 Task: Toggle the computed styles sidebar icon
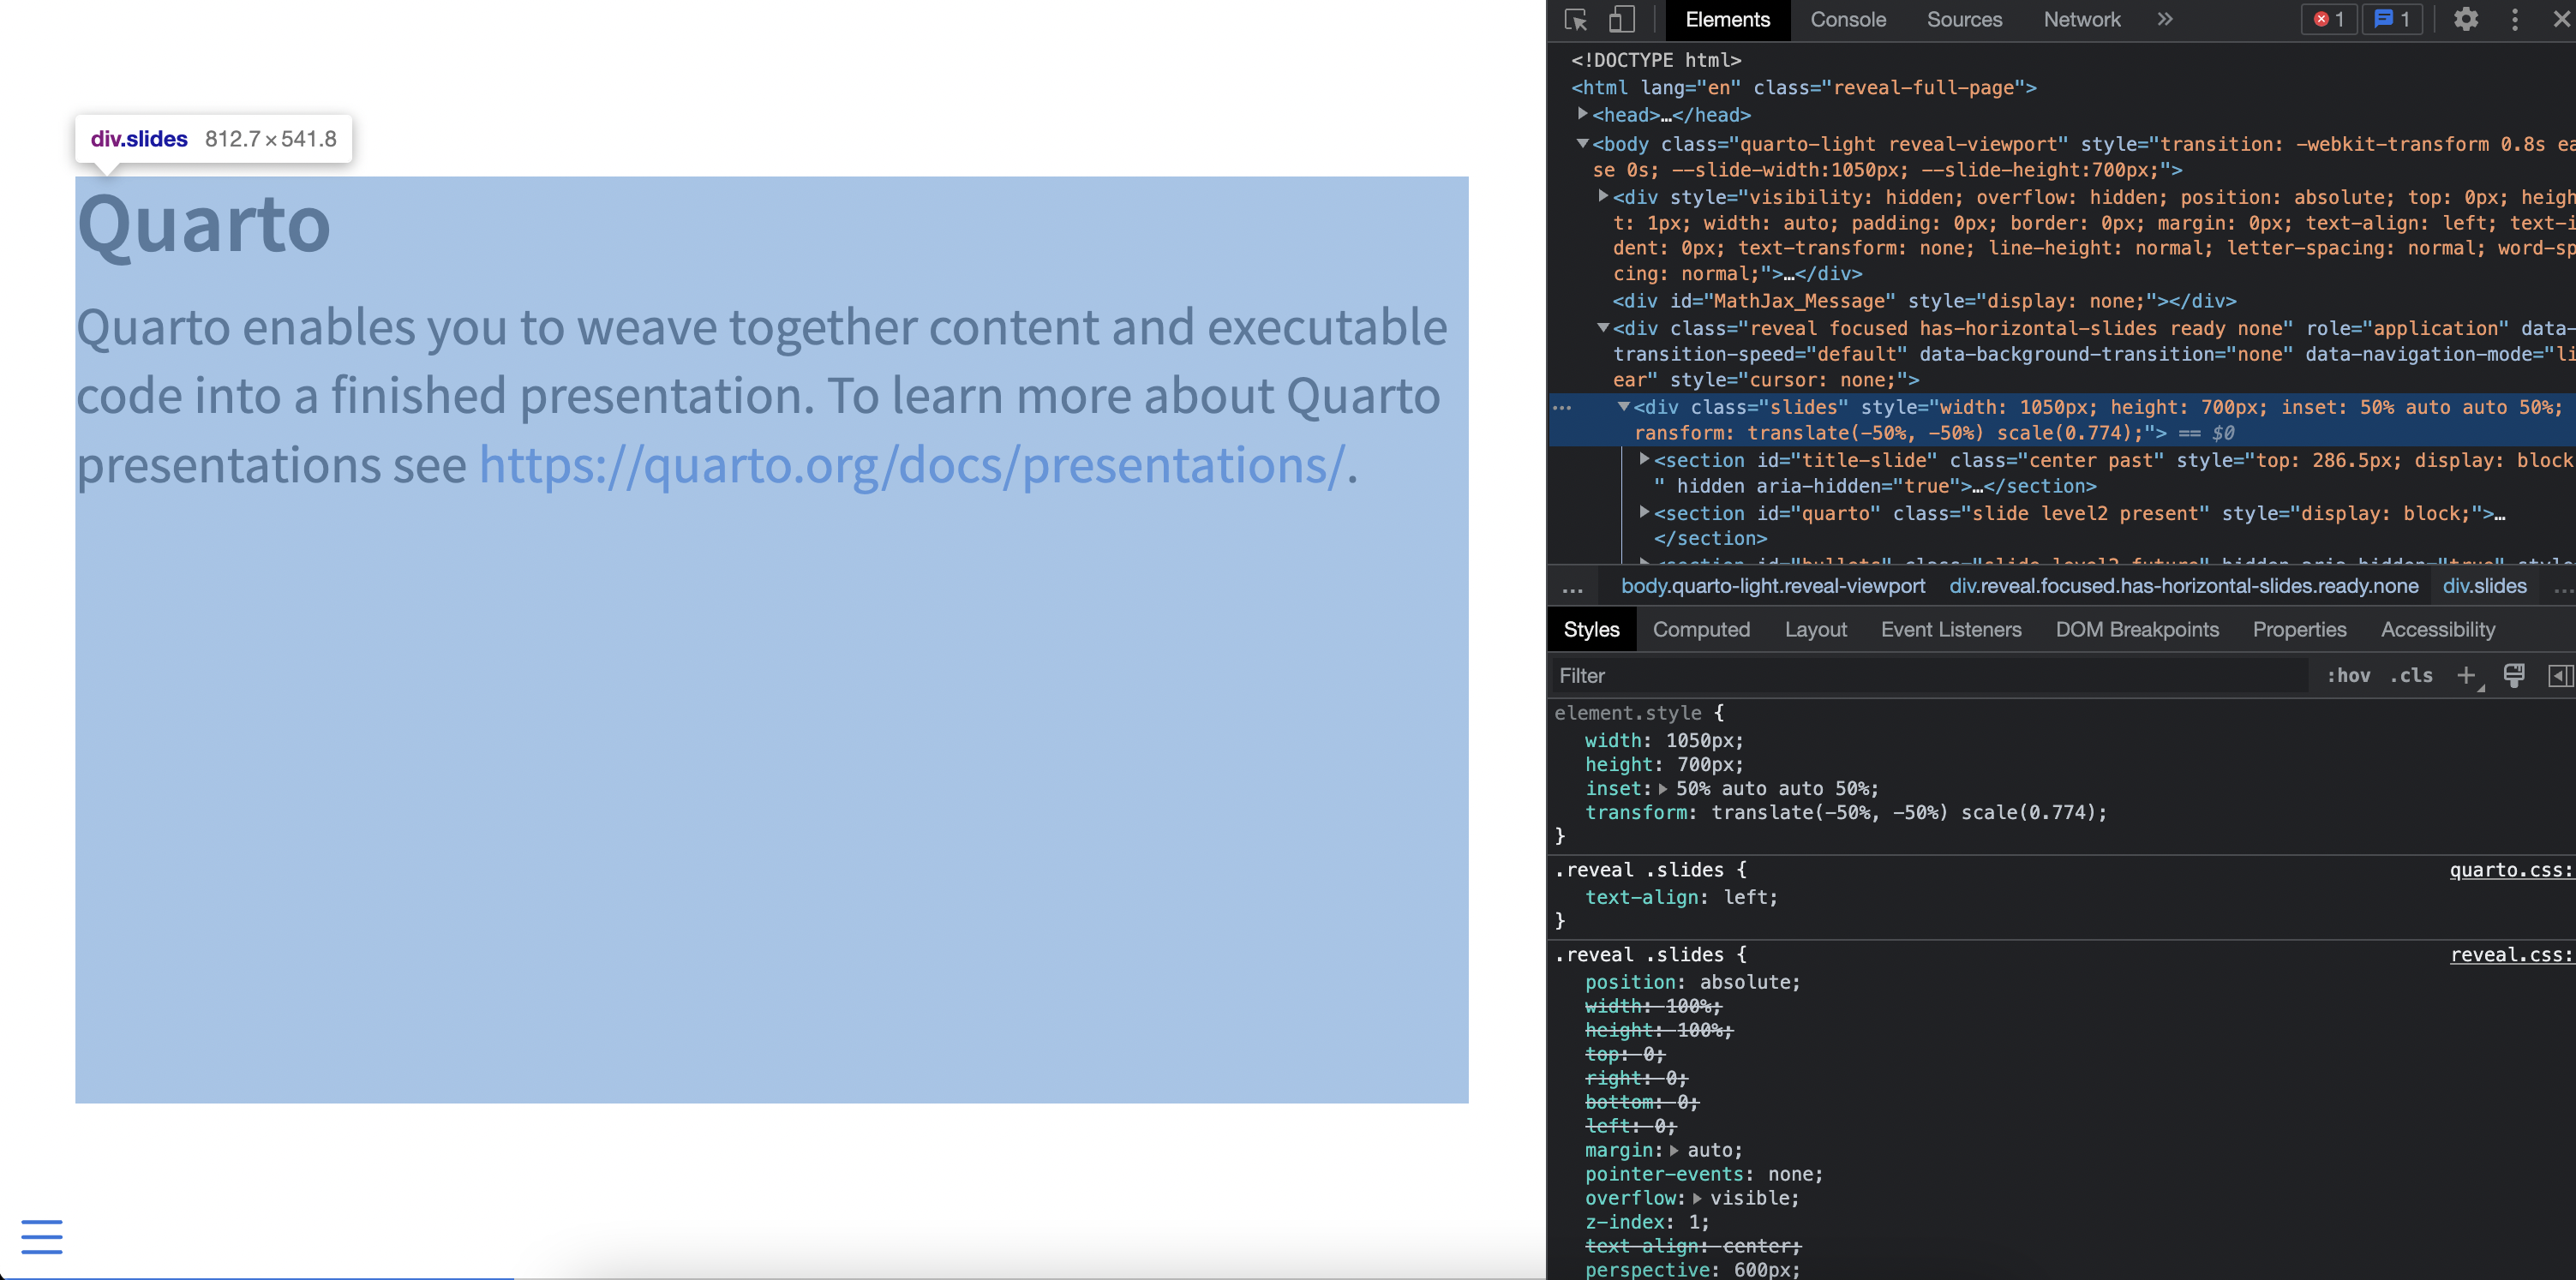coord(2560,676)
